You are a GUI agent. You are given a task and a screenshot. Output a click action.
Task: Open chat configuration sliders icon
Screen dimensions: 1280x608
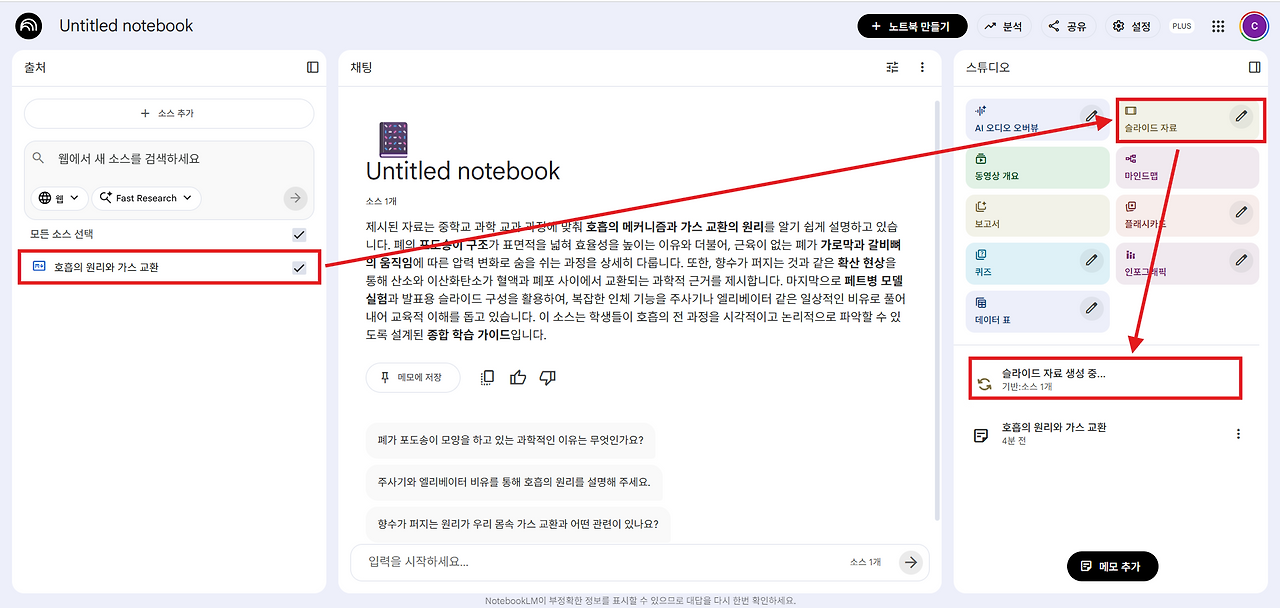pyautogui.click(x=893, y=67)
